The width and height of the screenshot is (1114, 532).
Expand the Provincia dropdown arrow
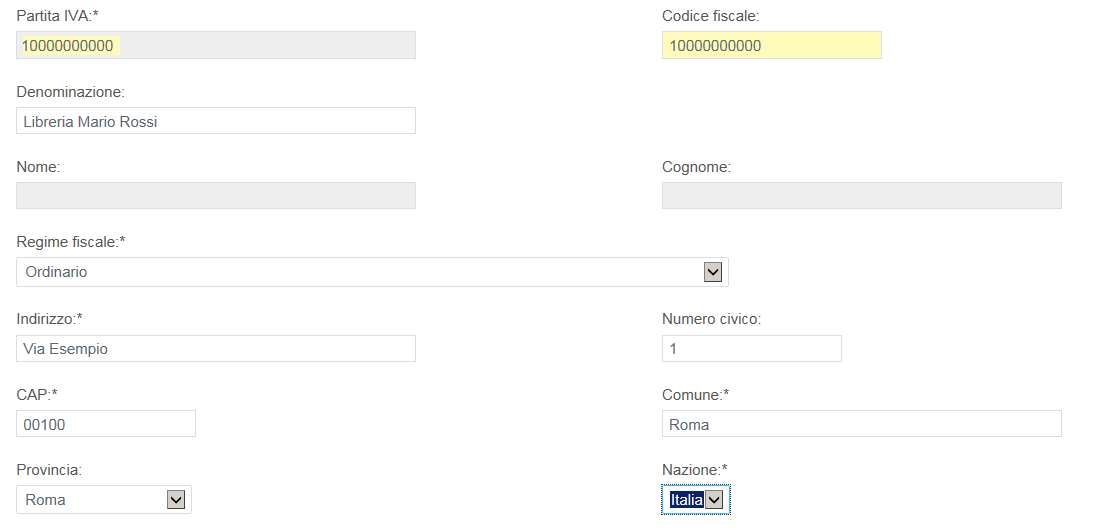pyautogui.click(x=175, y=500)
